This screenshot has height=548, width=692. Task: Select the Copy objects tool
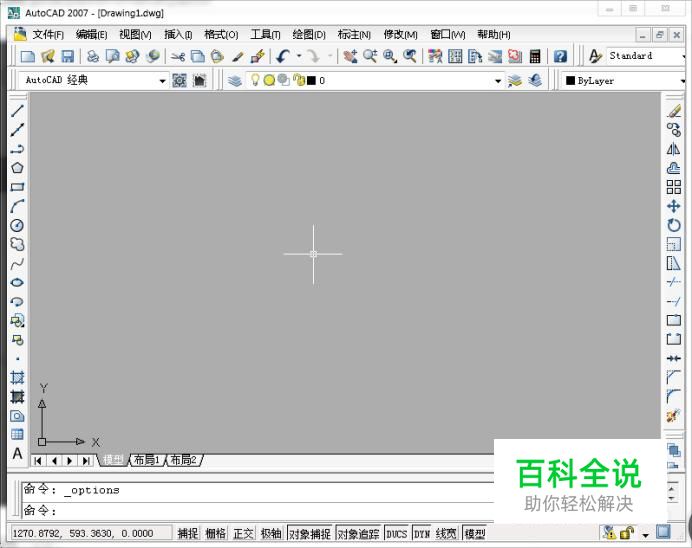(x=673, y=130)
